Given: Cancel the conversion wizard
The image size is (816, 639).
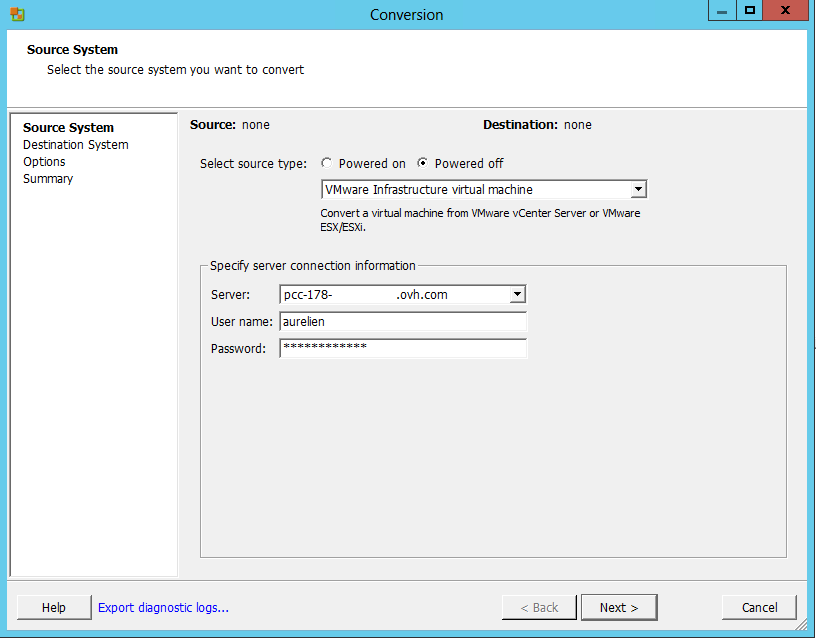Looking at the screenshot, I should coord(759,608).
